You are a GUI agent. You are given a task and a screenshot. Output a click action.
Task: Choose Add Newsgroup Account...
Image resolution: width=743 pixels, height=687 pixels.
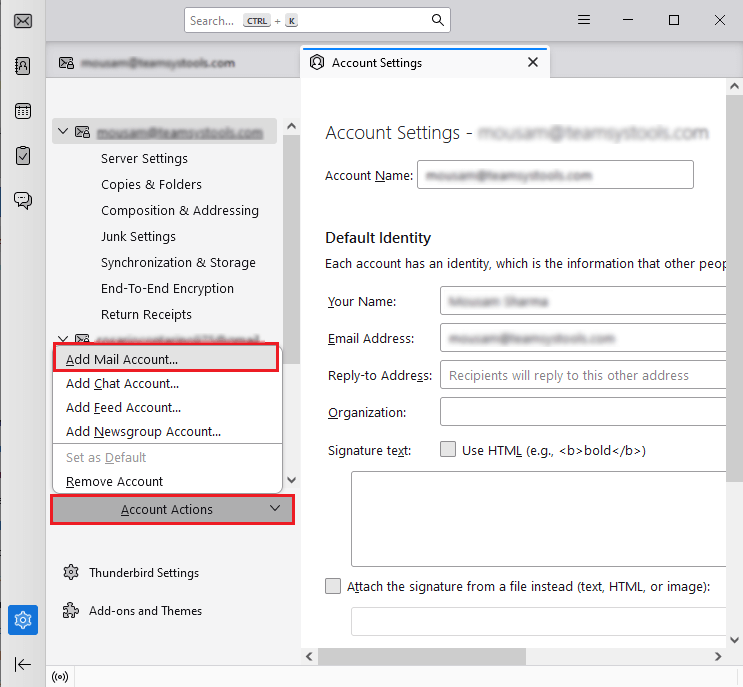click(167, 432)
